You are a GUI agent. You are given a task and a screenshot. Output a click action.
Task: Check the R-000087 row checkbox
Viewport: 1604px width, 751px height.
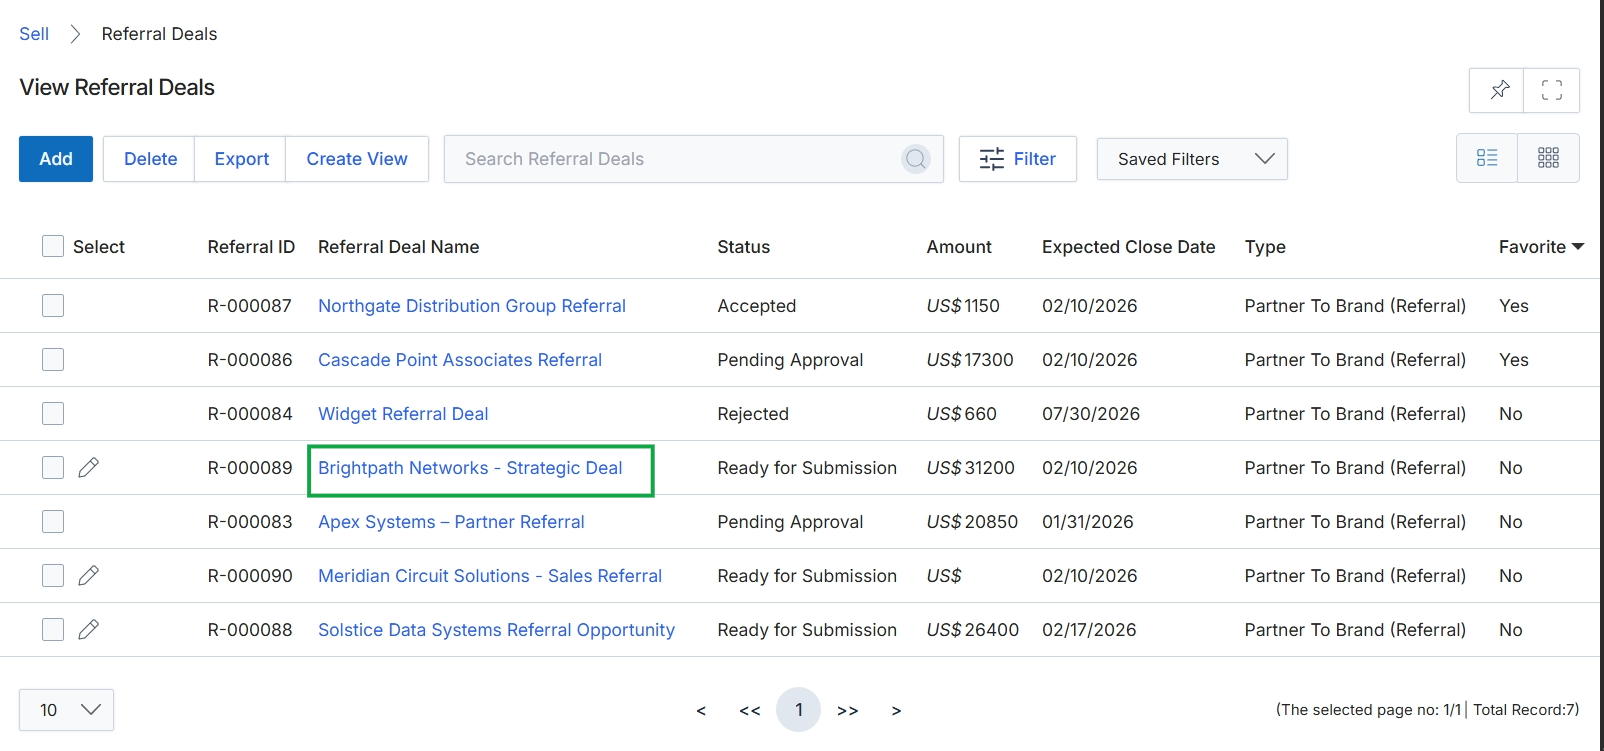pyautogui.click(x=53, y=305)
